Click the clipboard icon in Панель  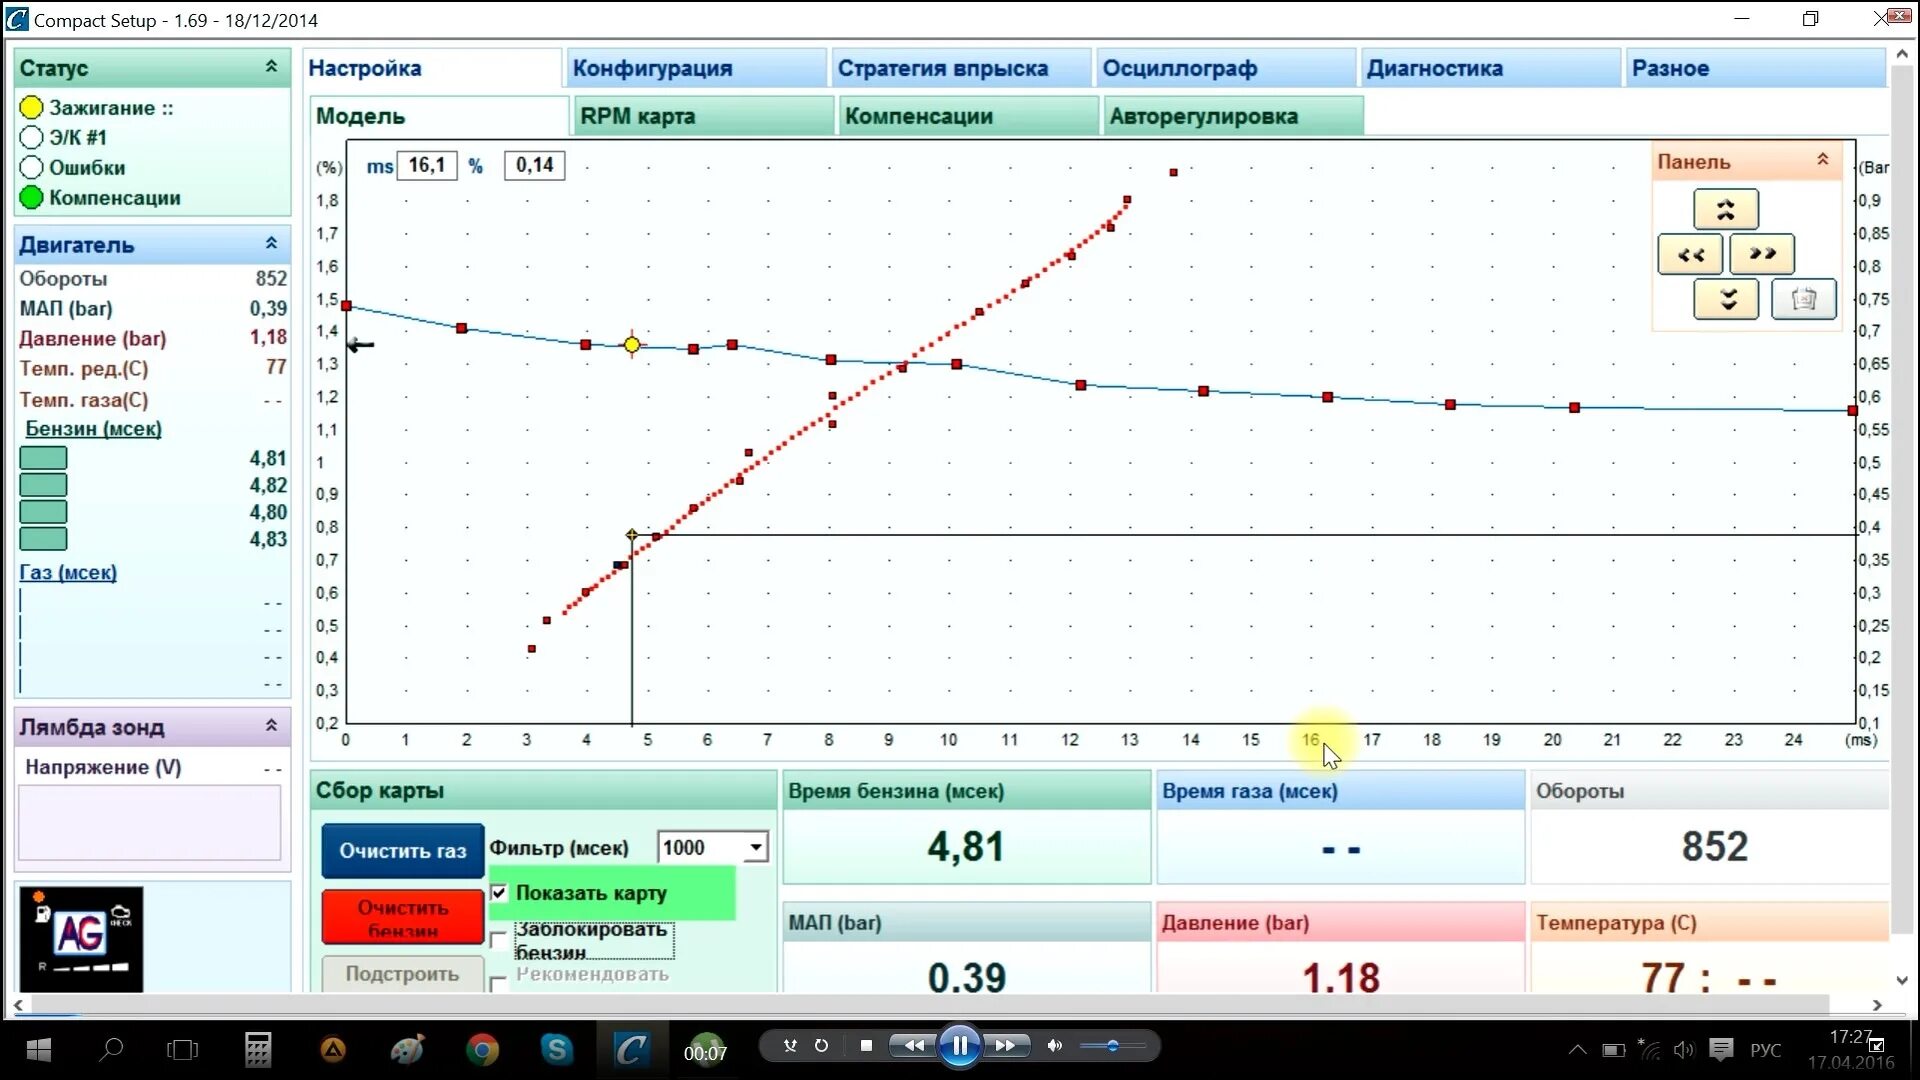(1803, 299)
